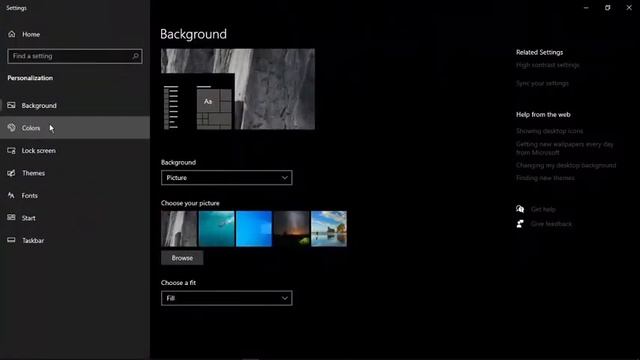640x360 pixels.
Task: Open Finding new themes link
Action: tap(545, 178)
